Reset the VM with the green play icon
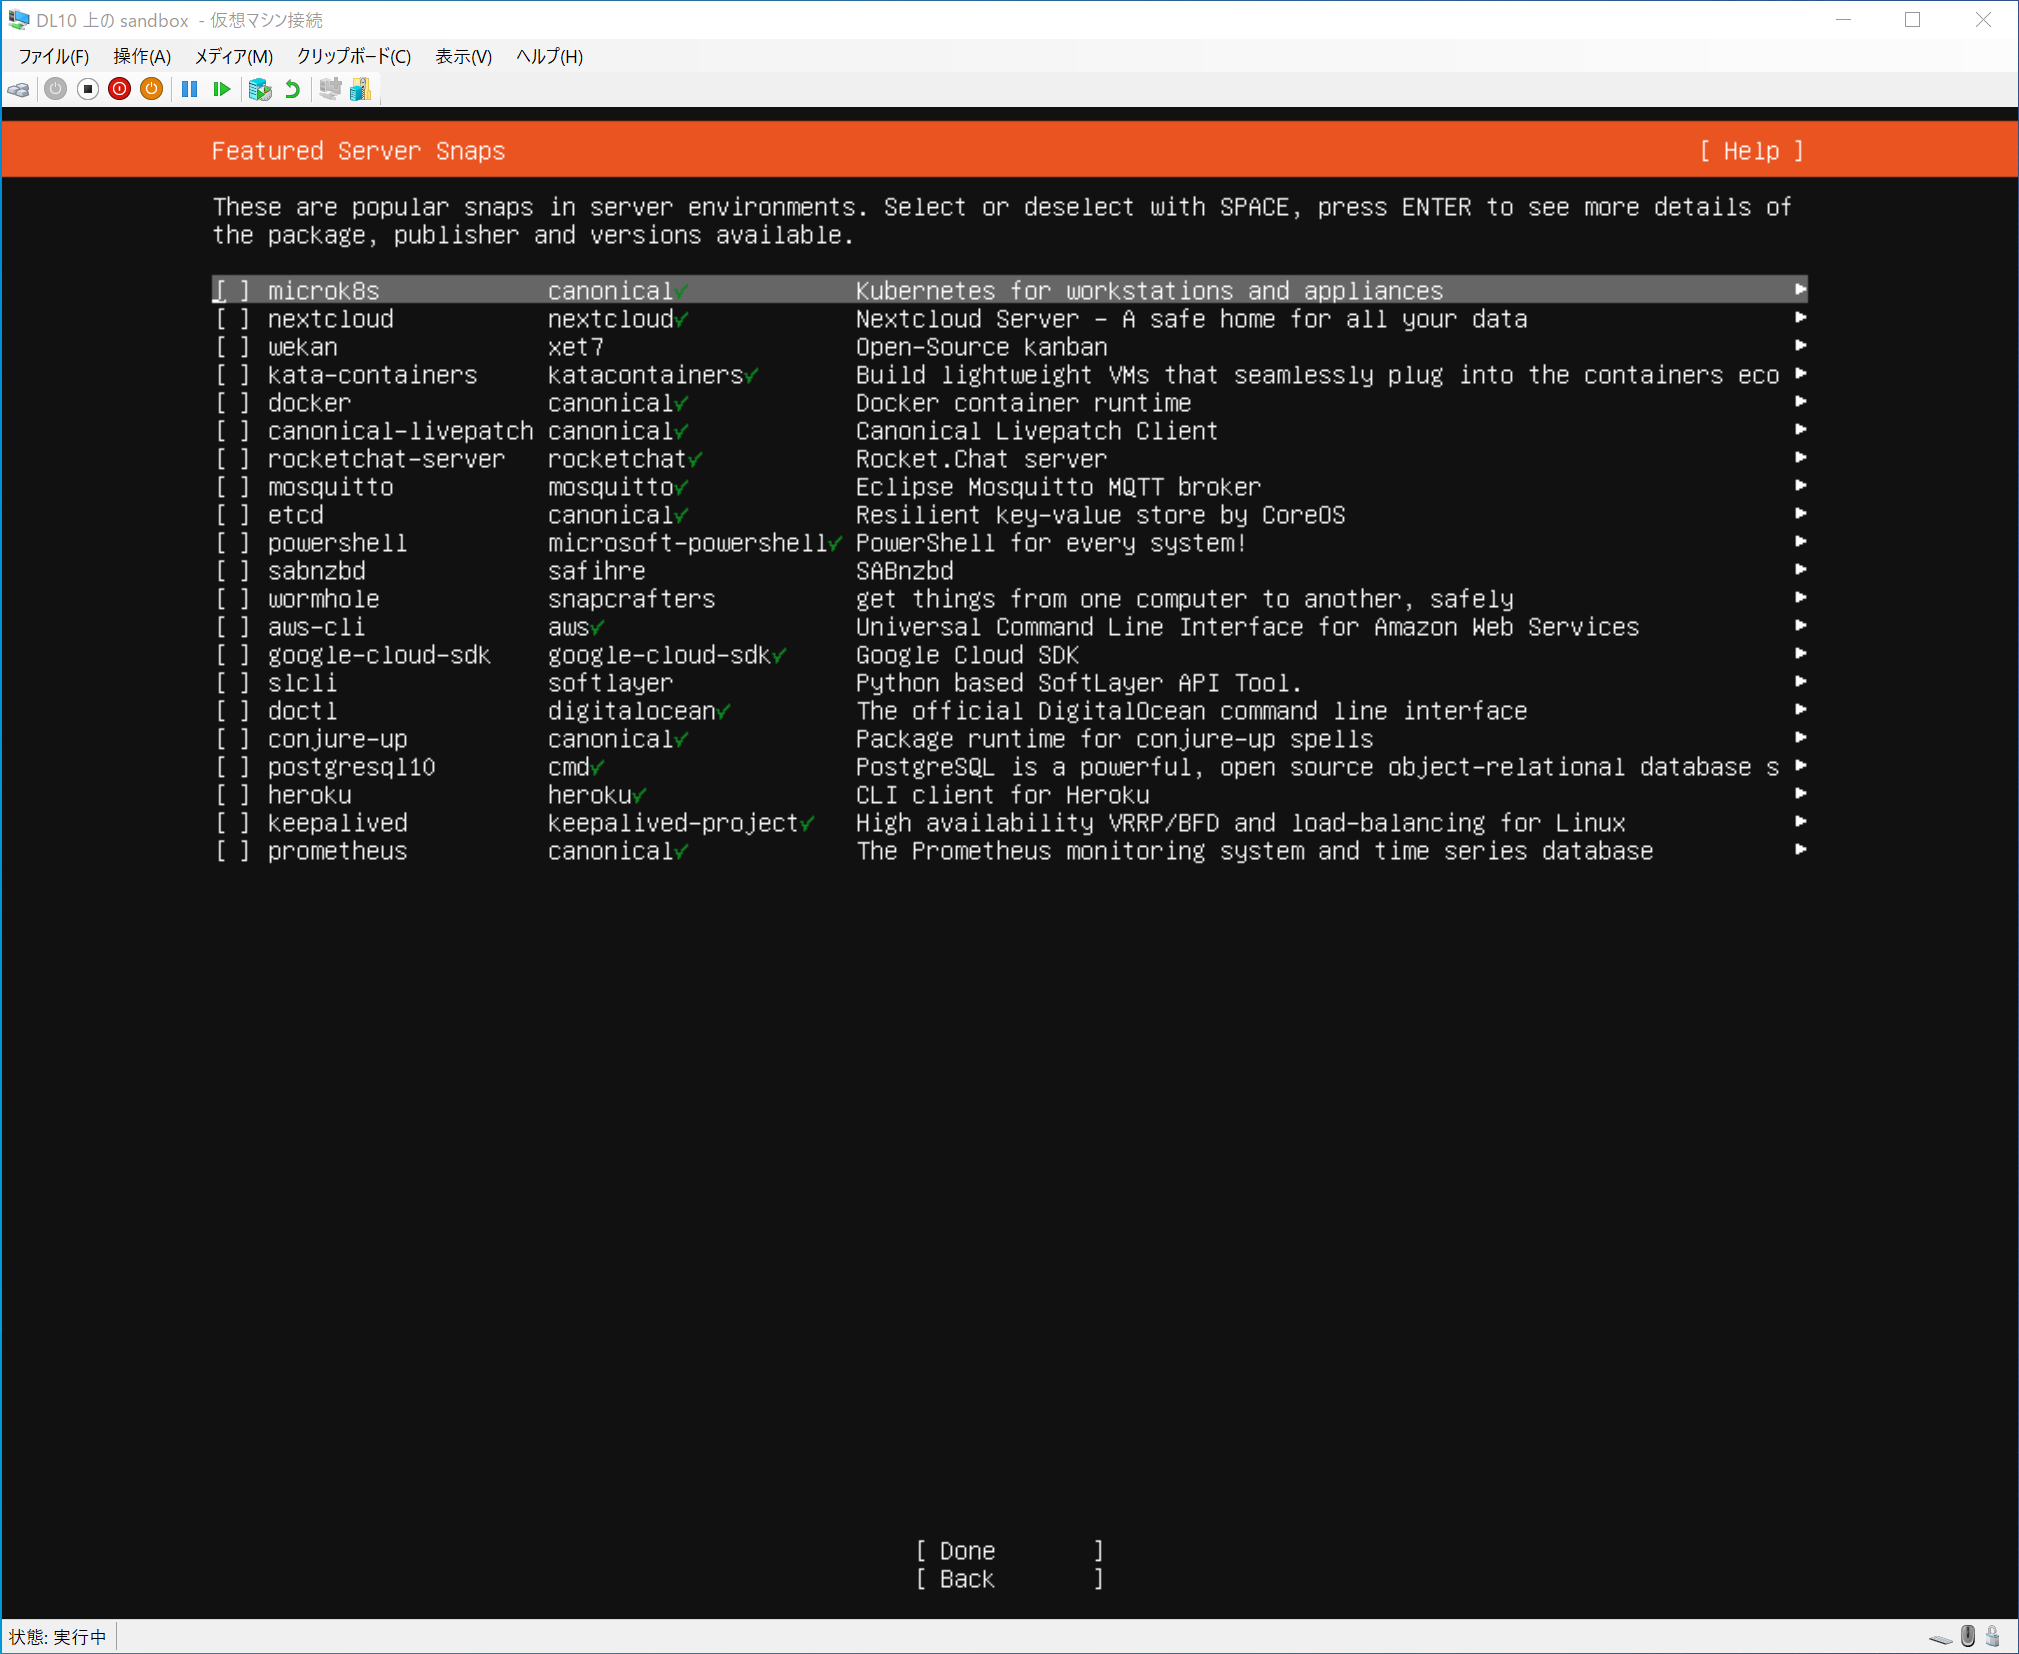This screenshot has height=1654, width=2019. pyautogui.click(x=221, y=90)
